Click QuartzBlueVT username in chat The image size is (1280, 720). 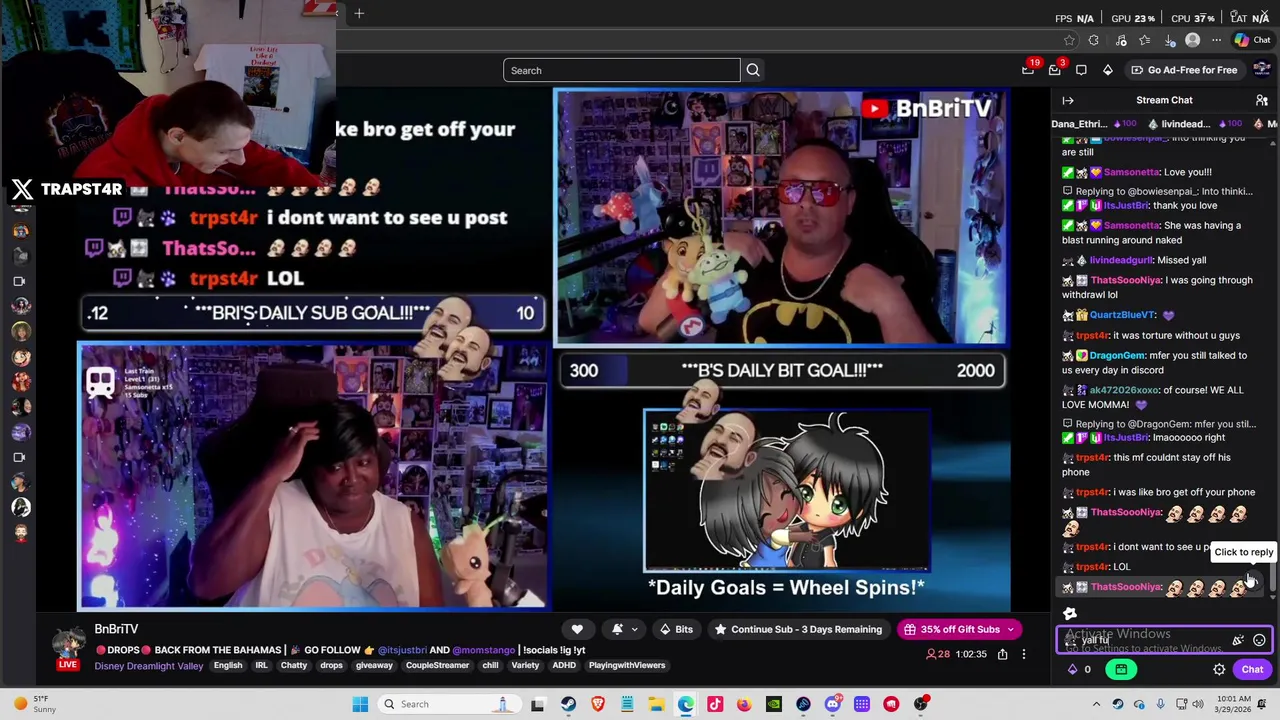[1123, 315]
